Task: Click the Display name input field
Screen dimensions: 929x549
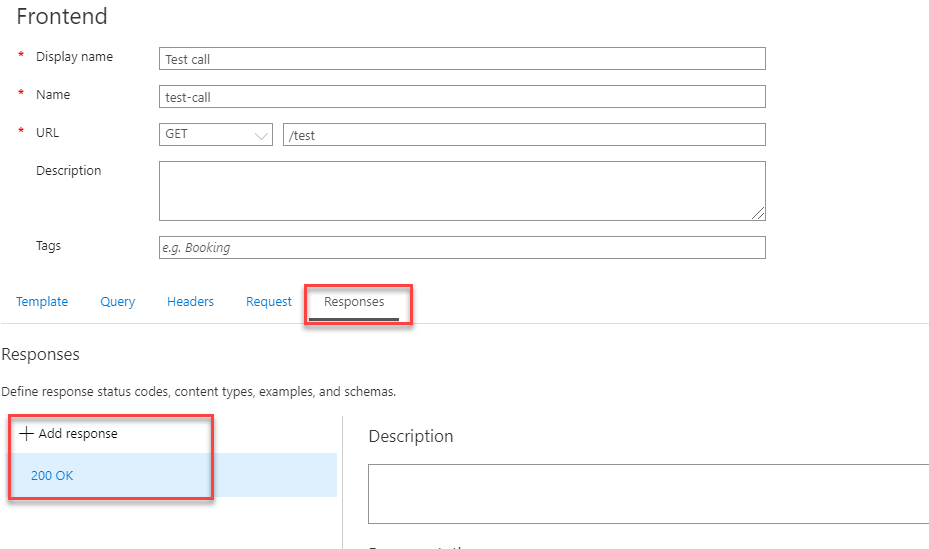Action: point(462,59)
